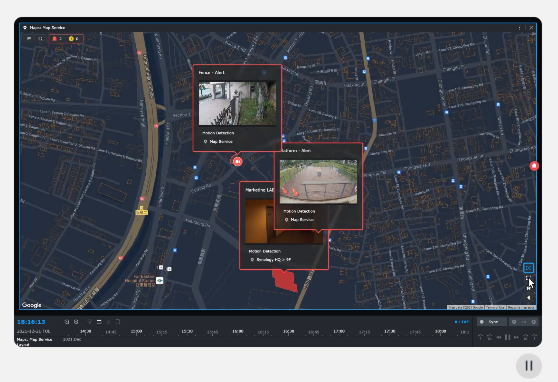Click the fullscreen brackets icon under cursor
The image size is (558, 382).
pyautogui.click(x=528, y=278)
